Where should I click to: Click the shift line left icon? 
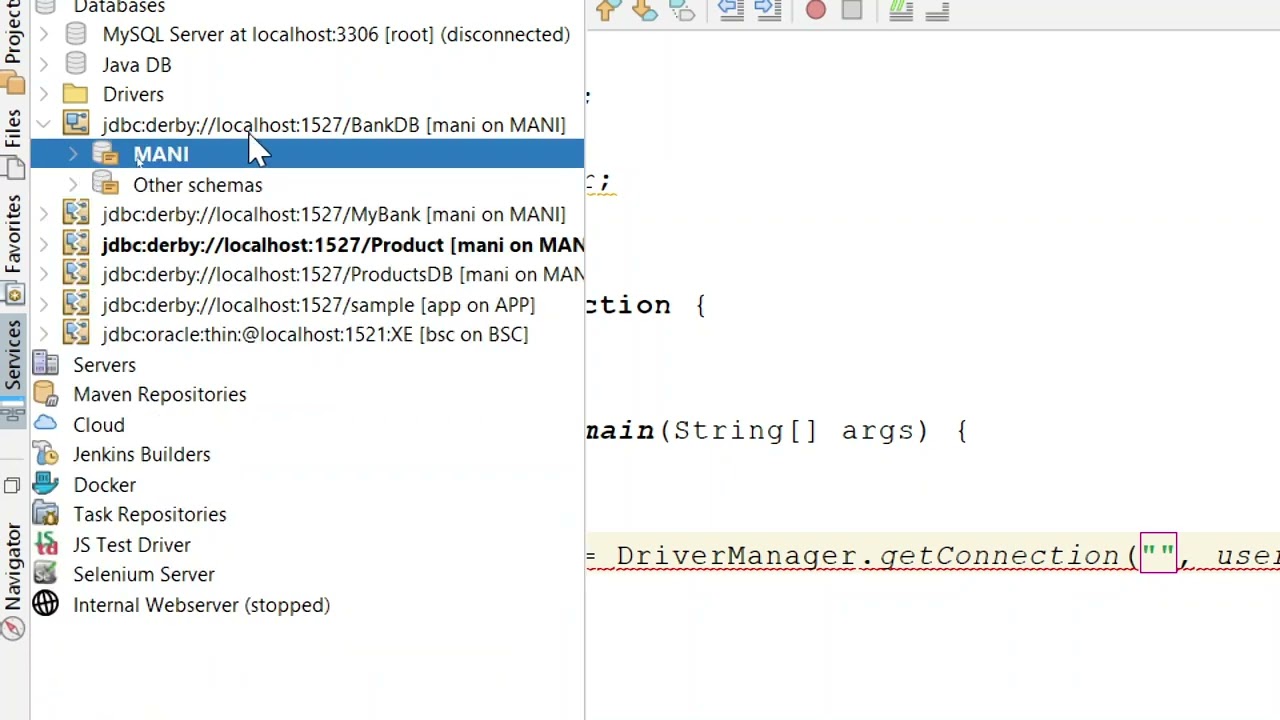pyautogui.click(x=731, y=10)
